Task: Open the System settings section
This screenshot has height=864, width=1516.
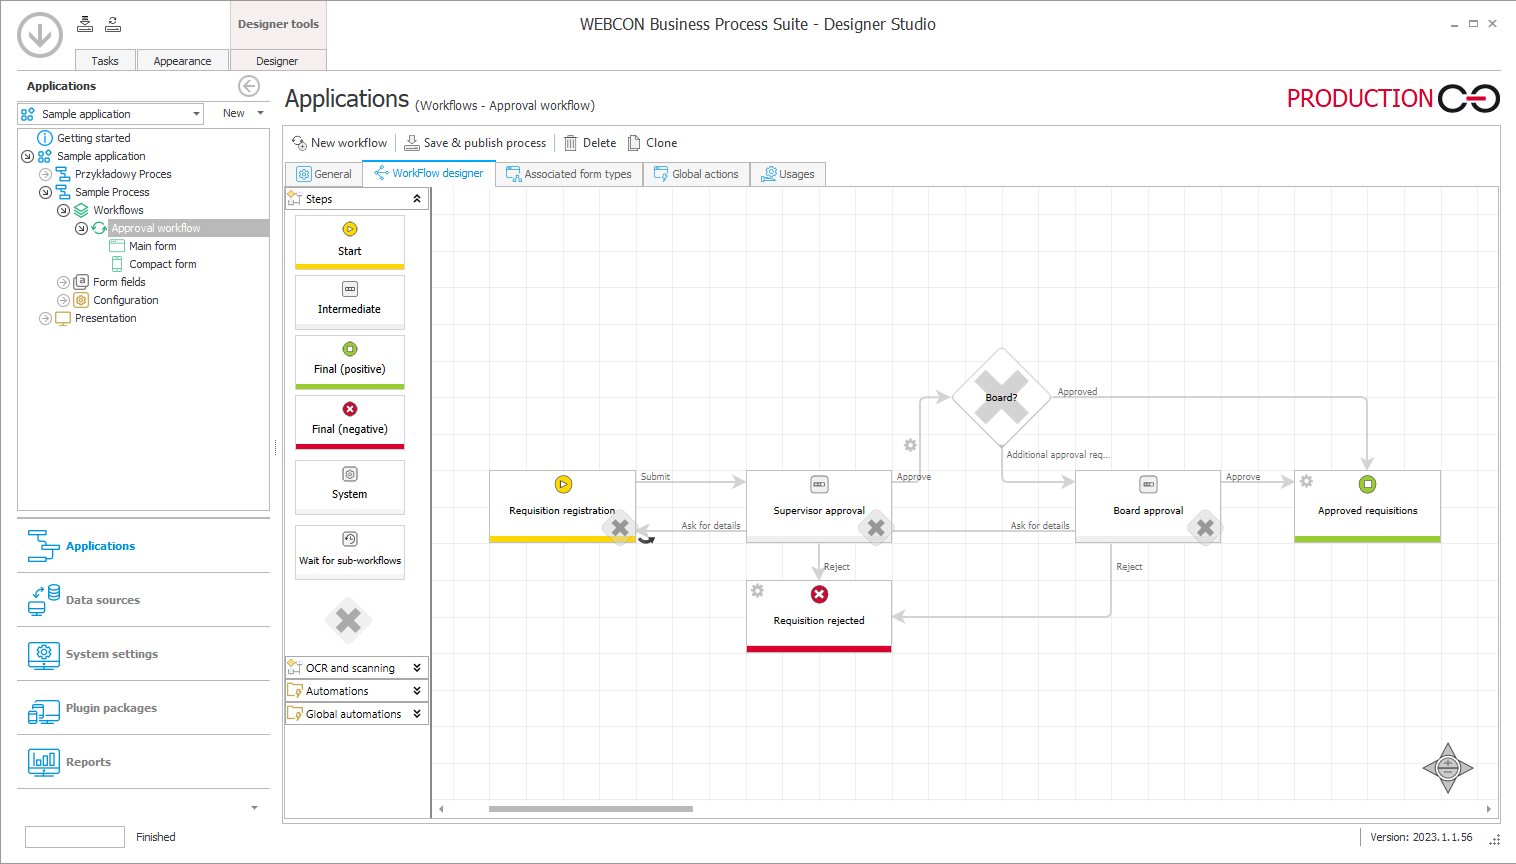Action: tap(143, 654)
